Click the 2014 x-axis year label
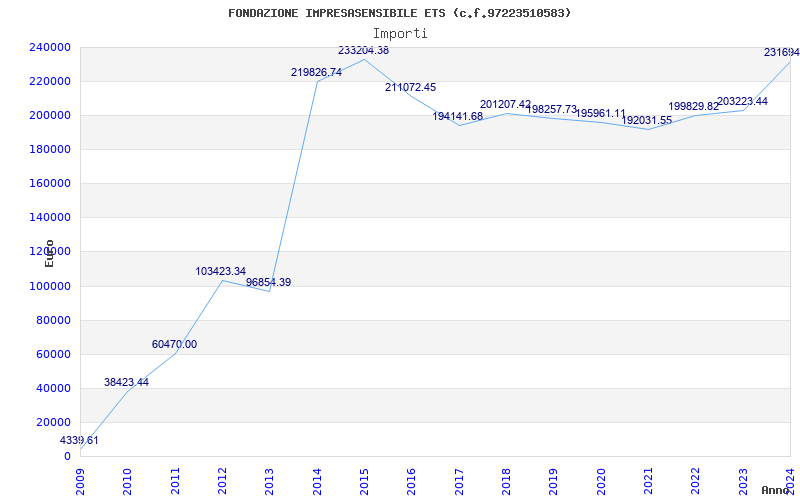The width and height of the screenshot is (800, 500). point(317,481)
